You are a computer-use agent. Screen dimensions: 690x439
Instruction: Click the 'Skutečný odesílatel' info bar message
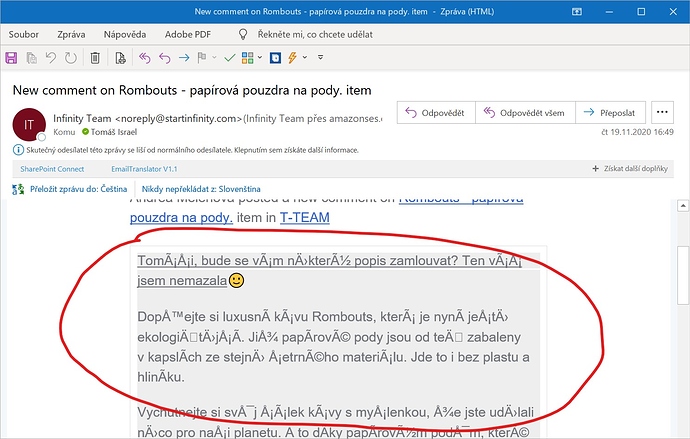[192, 150]
